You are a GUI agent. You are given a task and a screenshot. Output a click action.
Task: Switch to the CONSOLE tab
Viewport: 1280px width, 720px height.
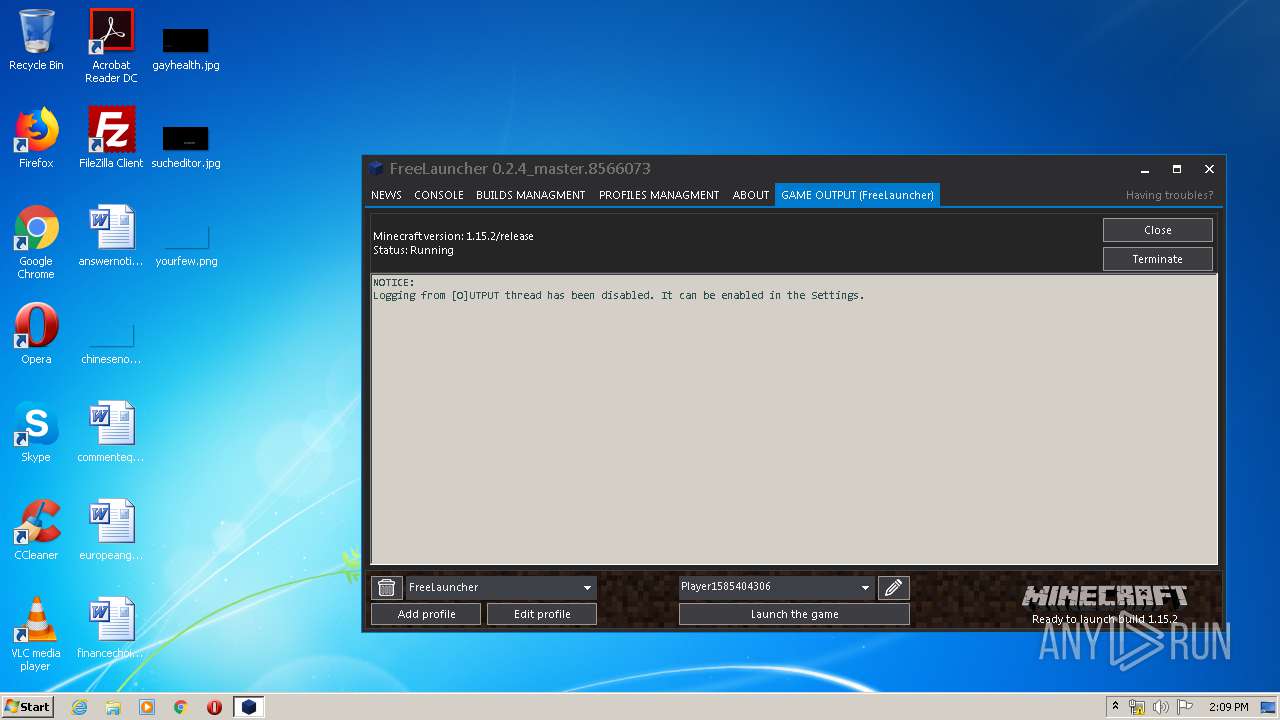click(439, 195)
